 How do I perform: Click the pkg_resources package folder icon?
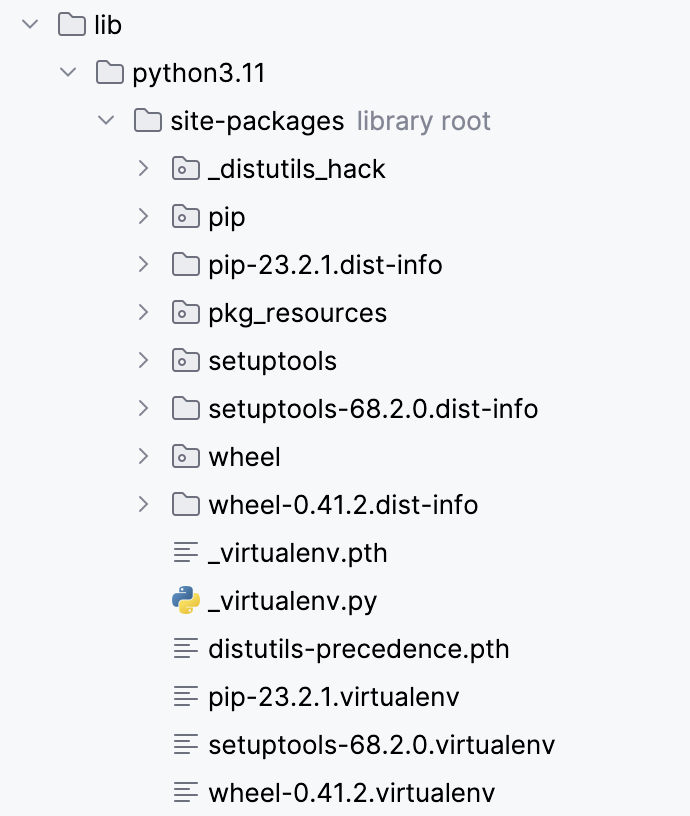[186, 313]
